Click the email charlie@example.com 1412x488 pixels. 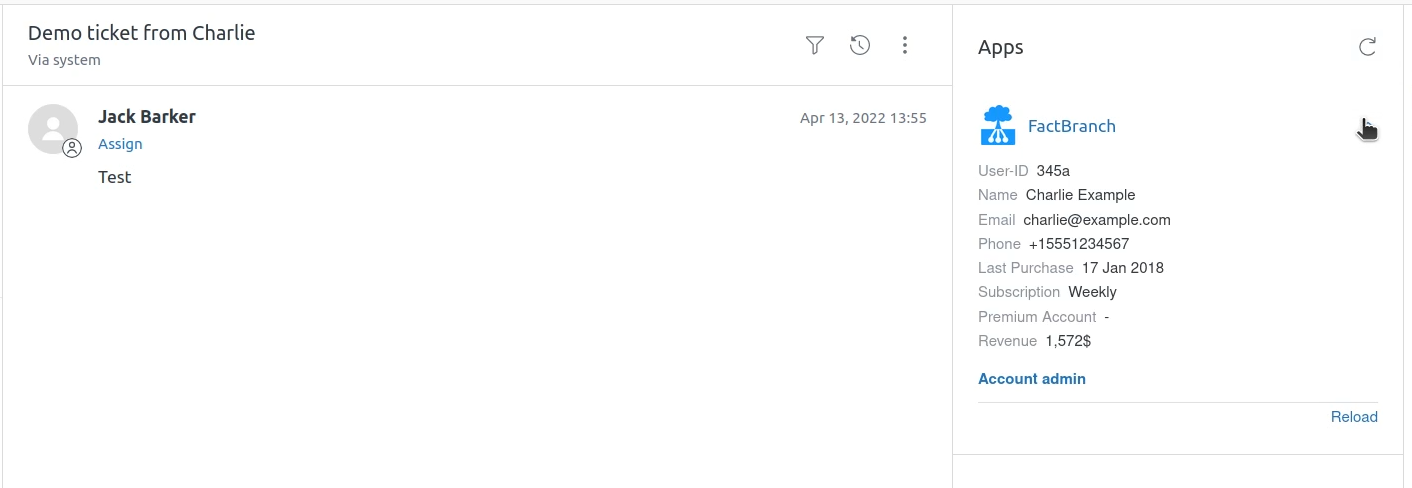[x=1096, y=220]
